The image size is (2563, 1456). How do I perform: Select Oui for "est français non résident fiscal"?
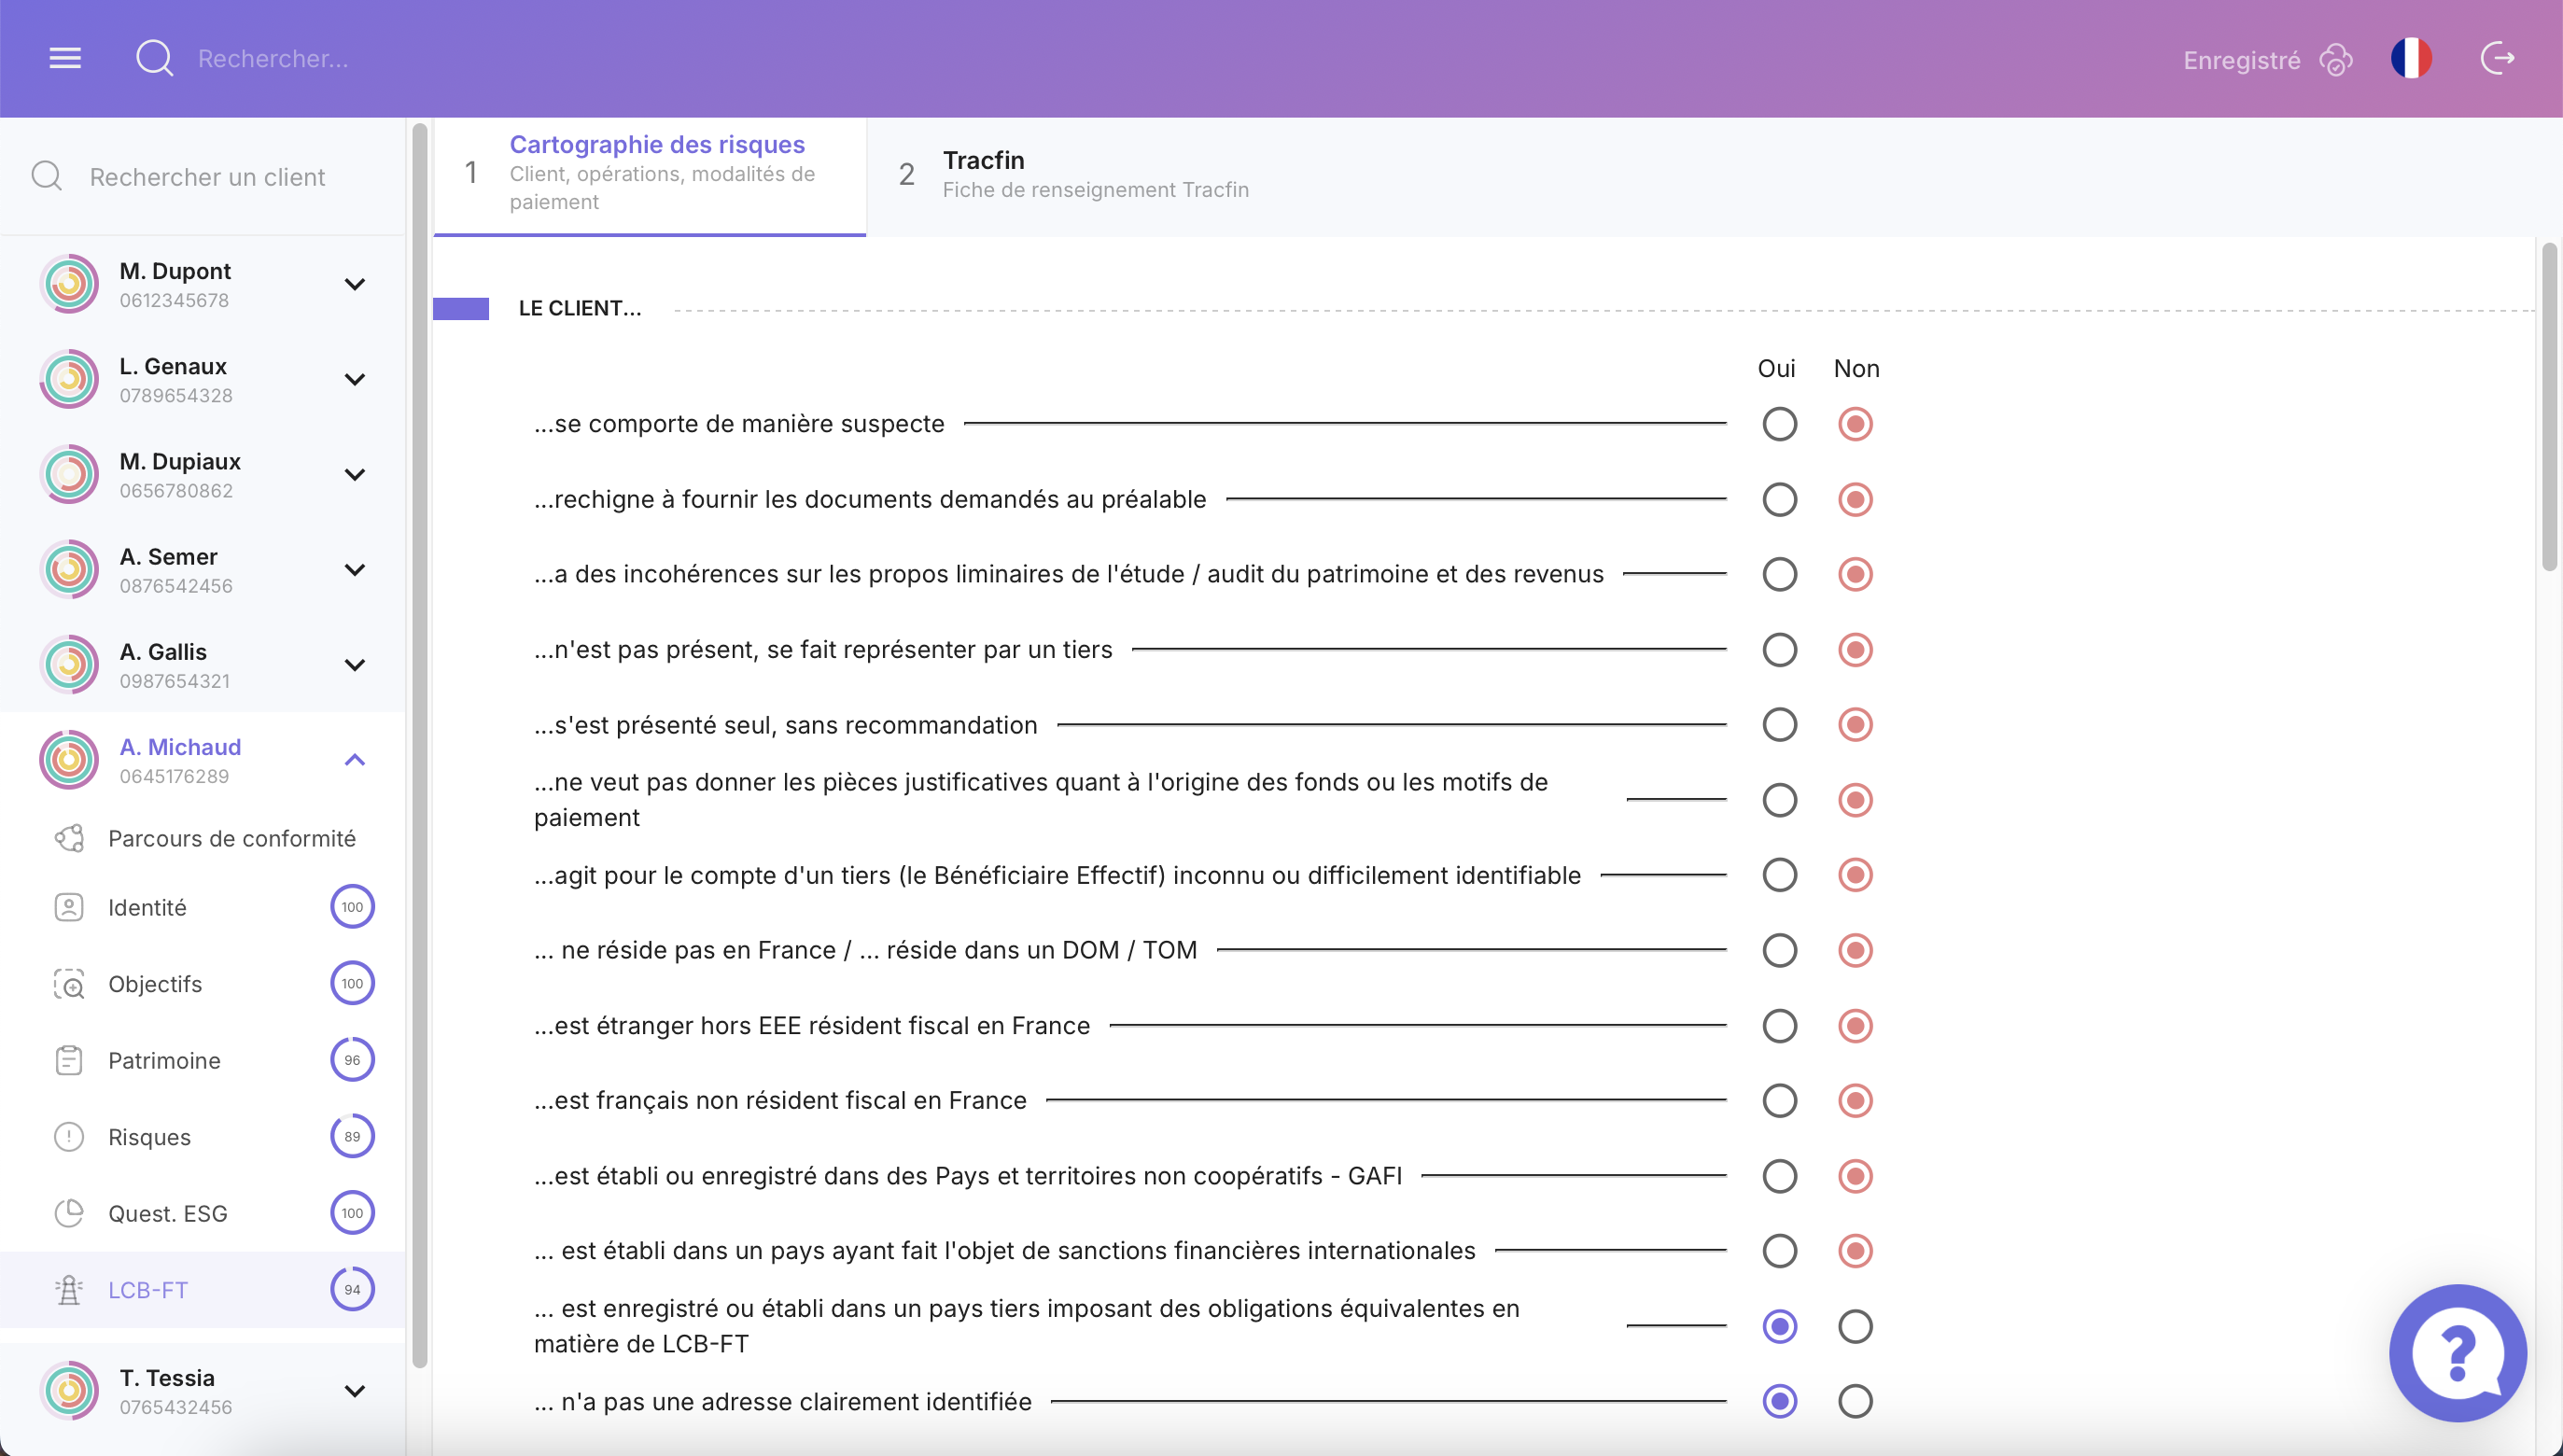(1779, 1101)
